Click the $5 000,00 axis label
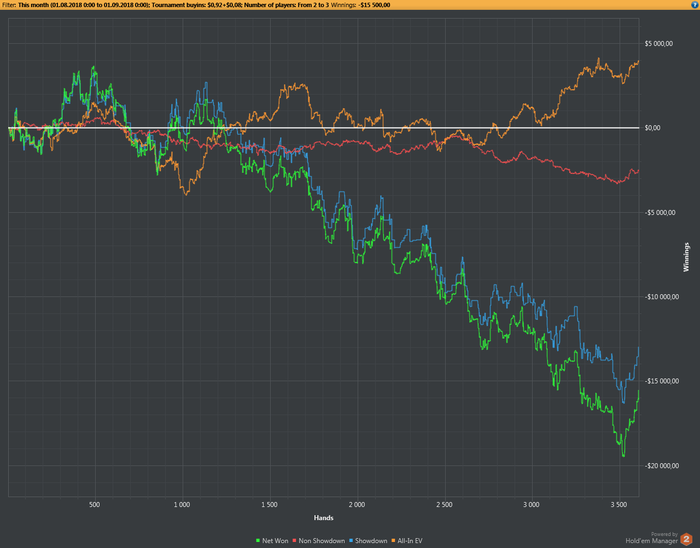 658,44
